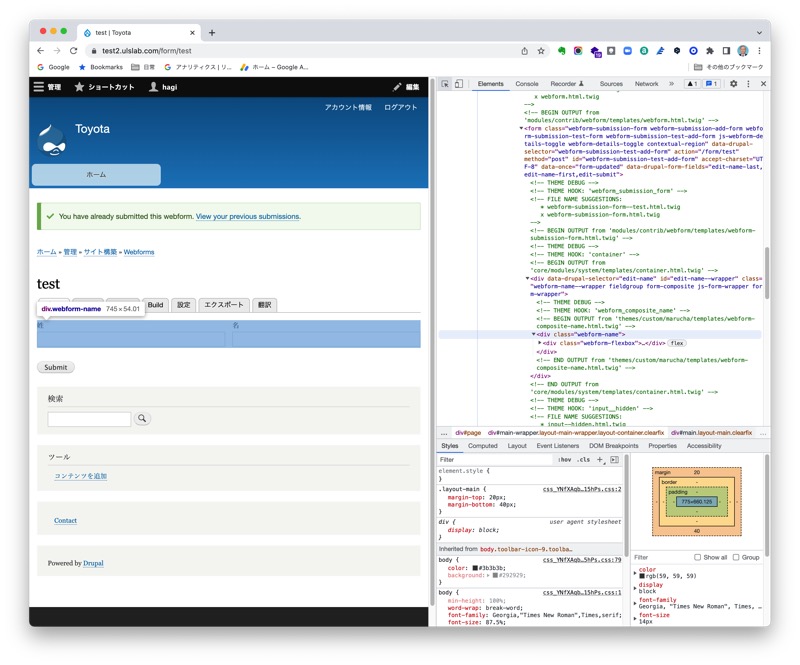
Task: Open the エクスポート tab
Action: [x=224, y=305]
